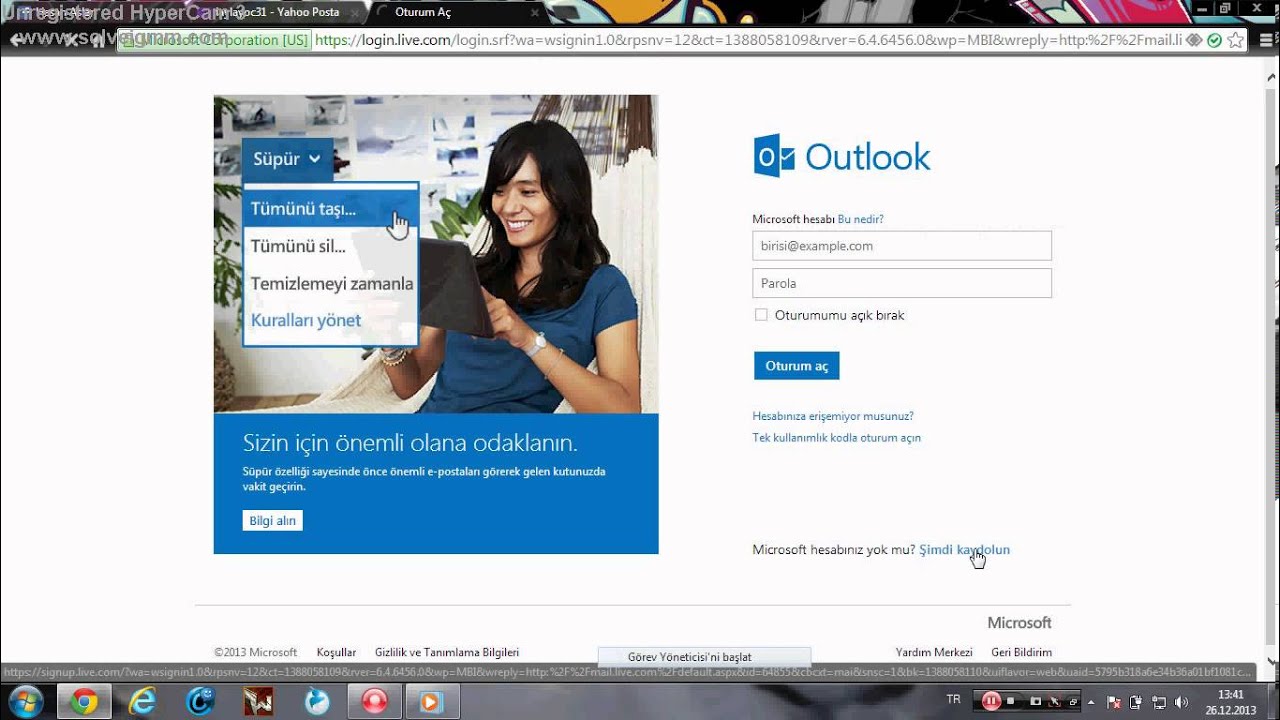This screenshot has width=1280, height=720.
Task: Open the clock showing 13:41
Action: [1232, 702]
